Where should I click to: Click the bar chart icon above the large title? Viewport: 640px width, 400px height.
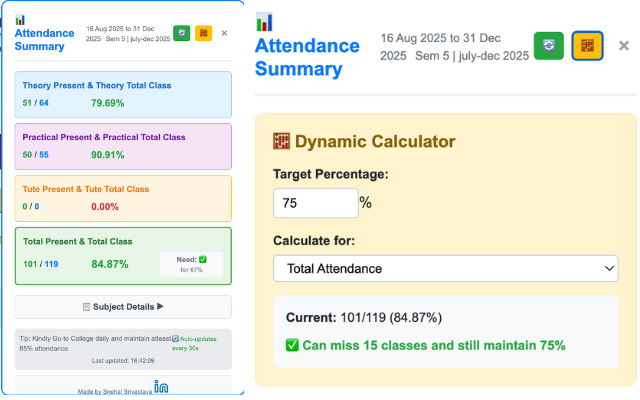coord(264,22)
